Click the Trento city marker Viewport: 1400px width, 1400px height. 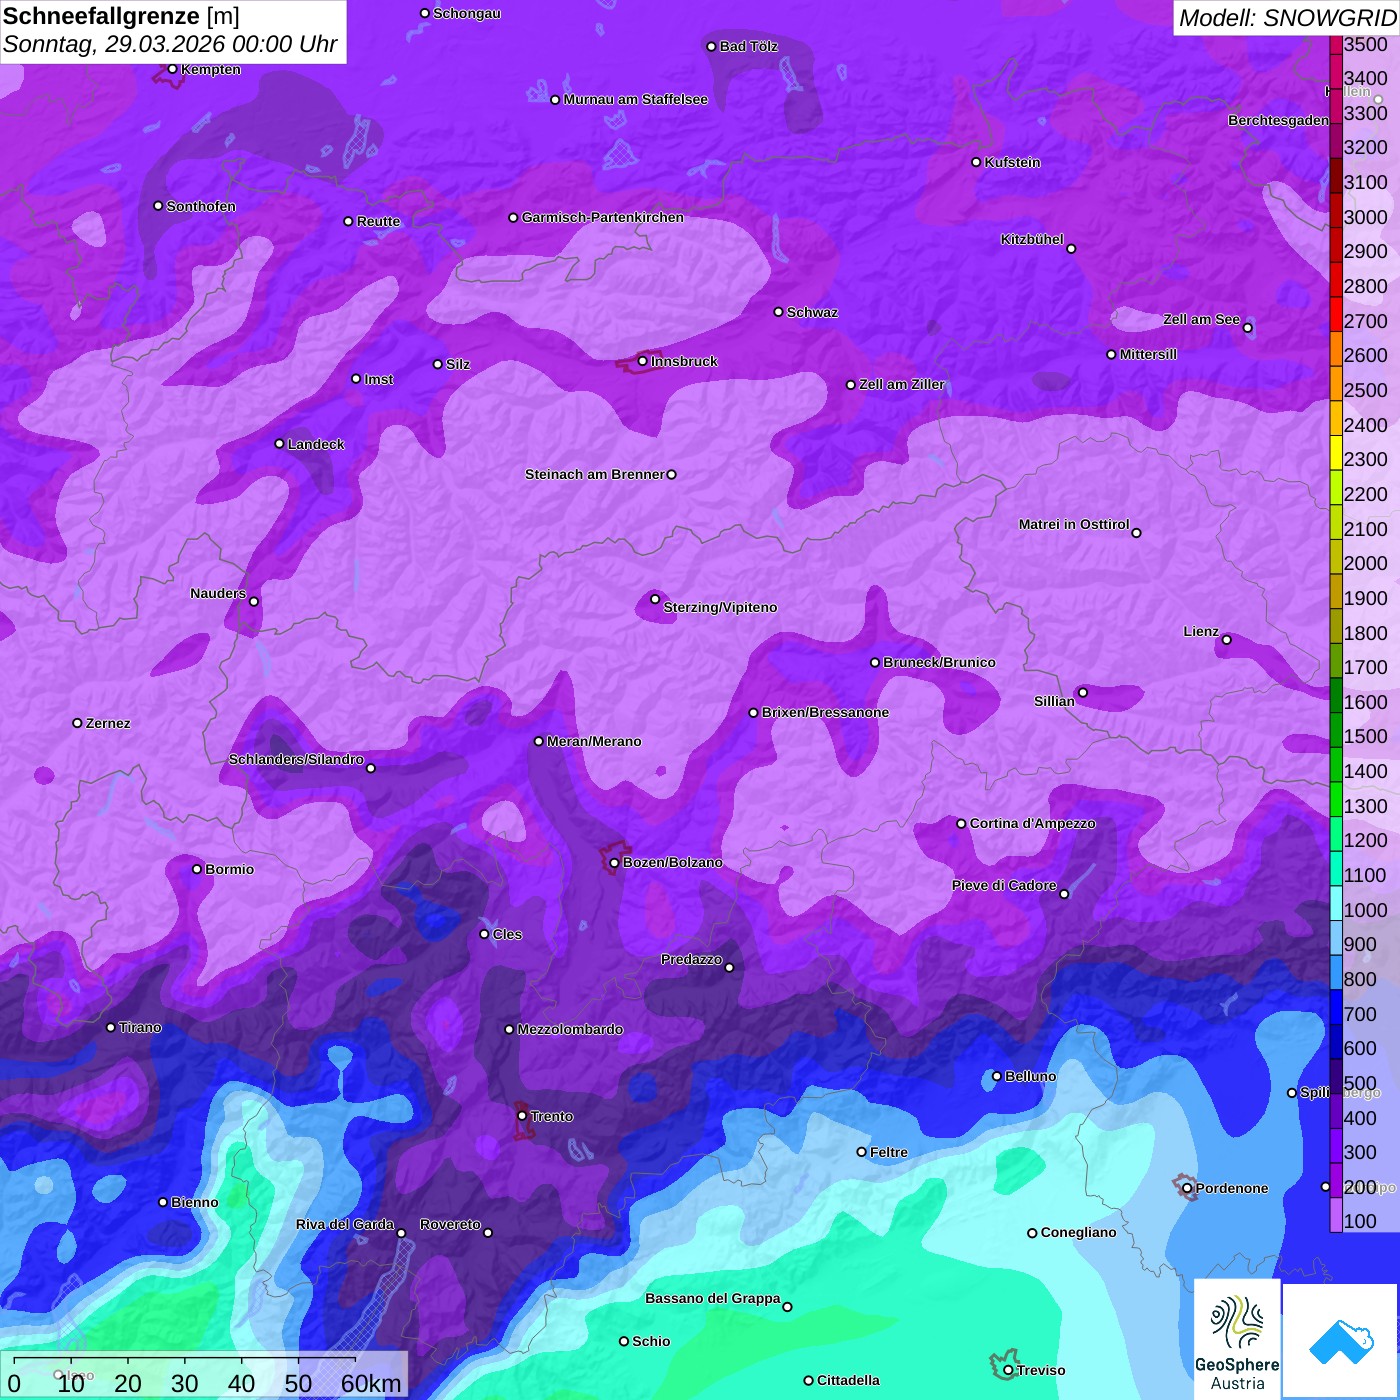pyautogui.click(x=522, y=1116)
